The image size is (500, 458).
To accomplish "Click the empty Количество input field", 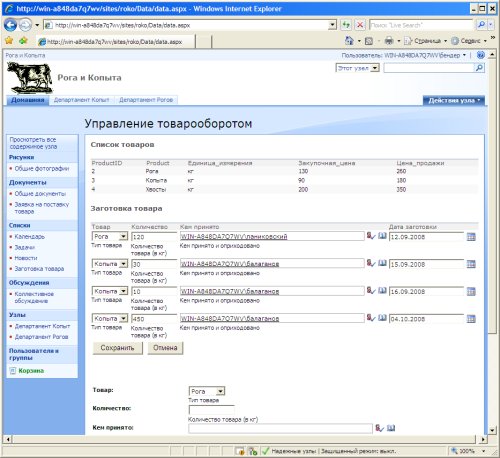I will (x=211, y=410).
